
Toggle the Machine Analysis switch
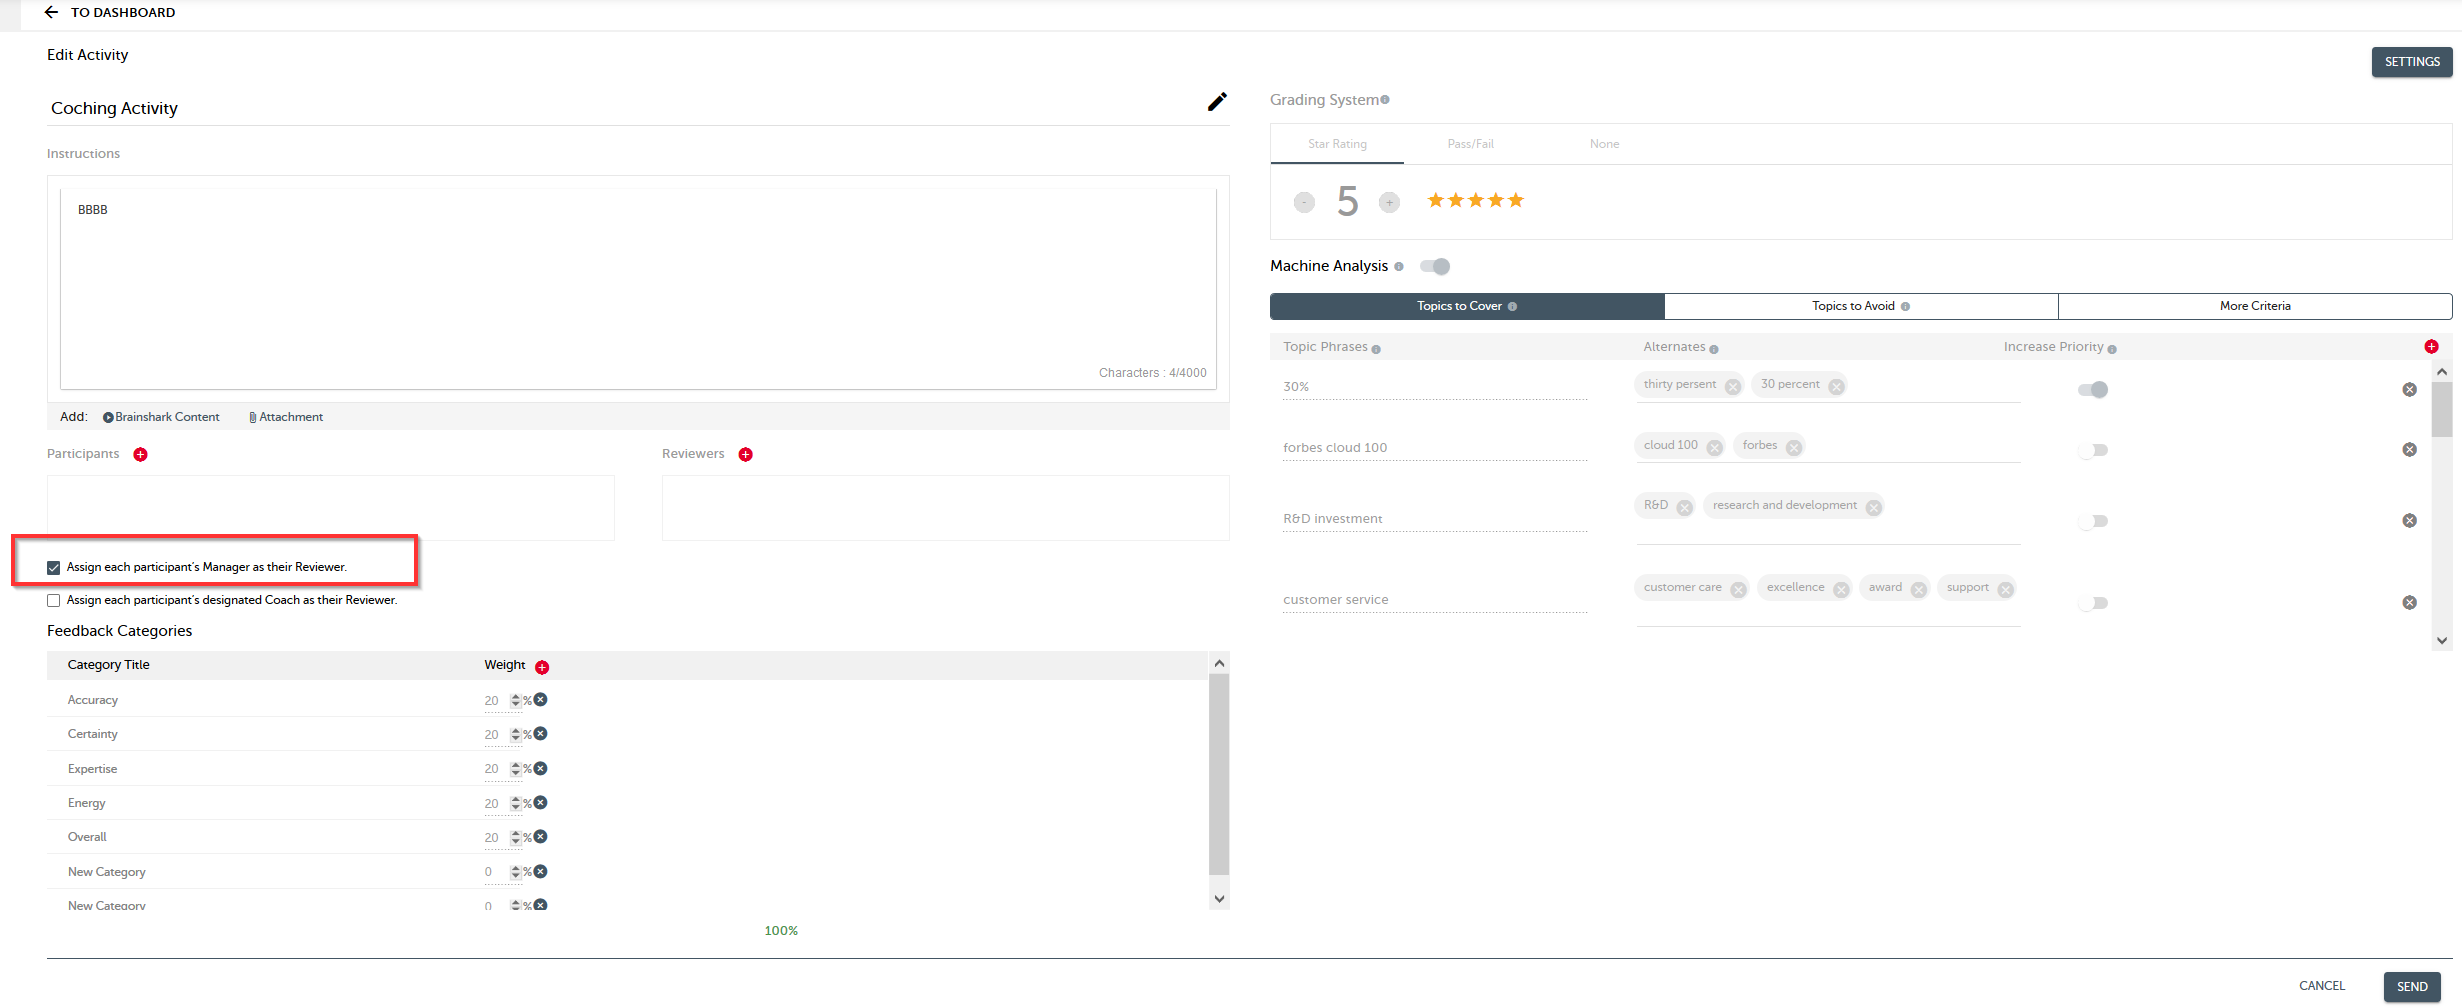1435,266
